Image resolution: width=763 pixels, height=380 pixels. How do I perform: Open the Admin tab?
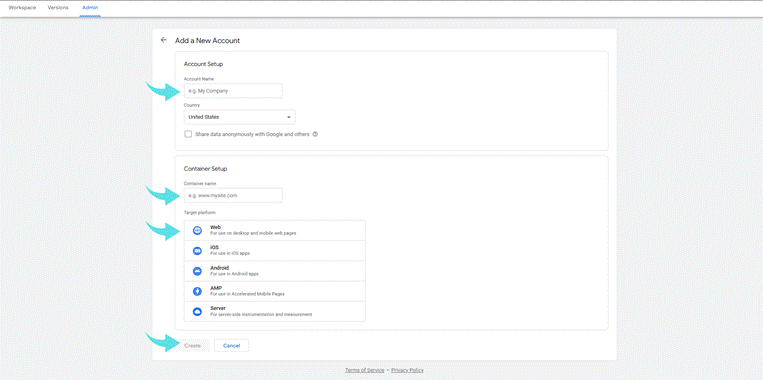click(90, 8)
